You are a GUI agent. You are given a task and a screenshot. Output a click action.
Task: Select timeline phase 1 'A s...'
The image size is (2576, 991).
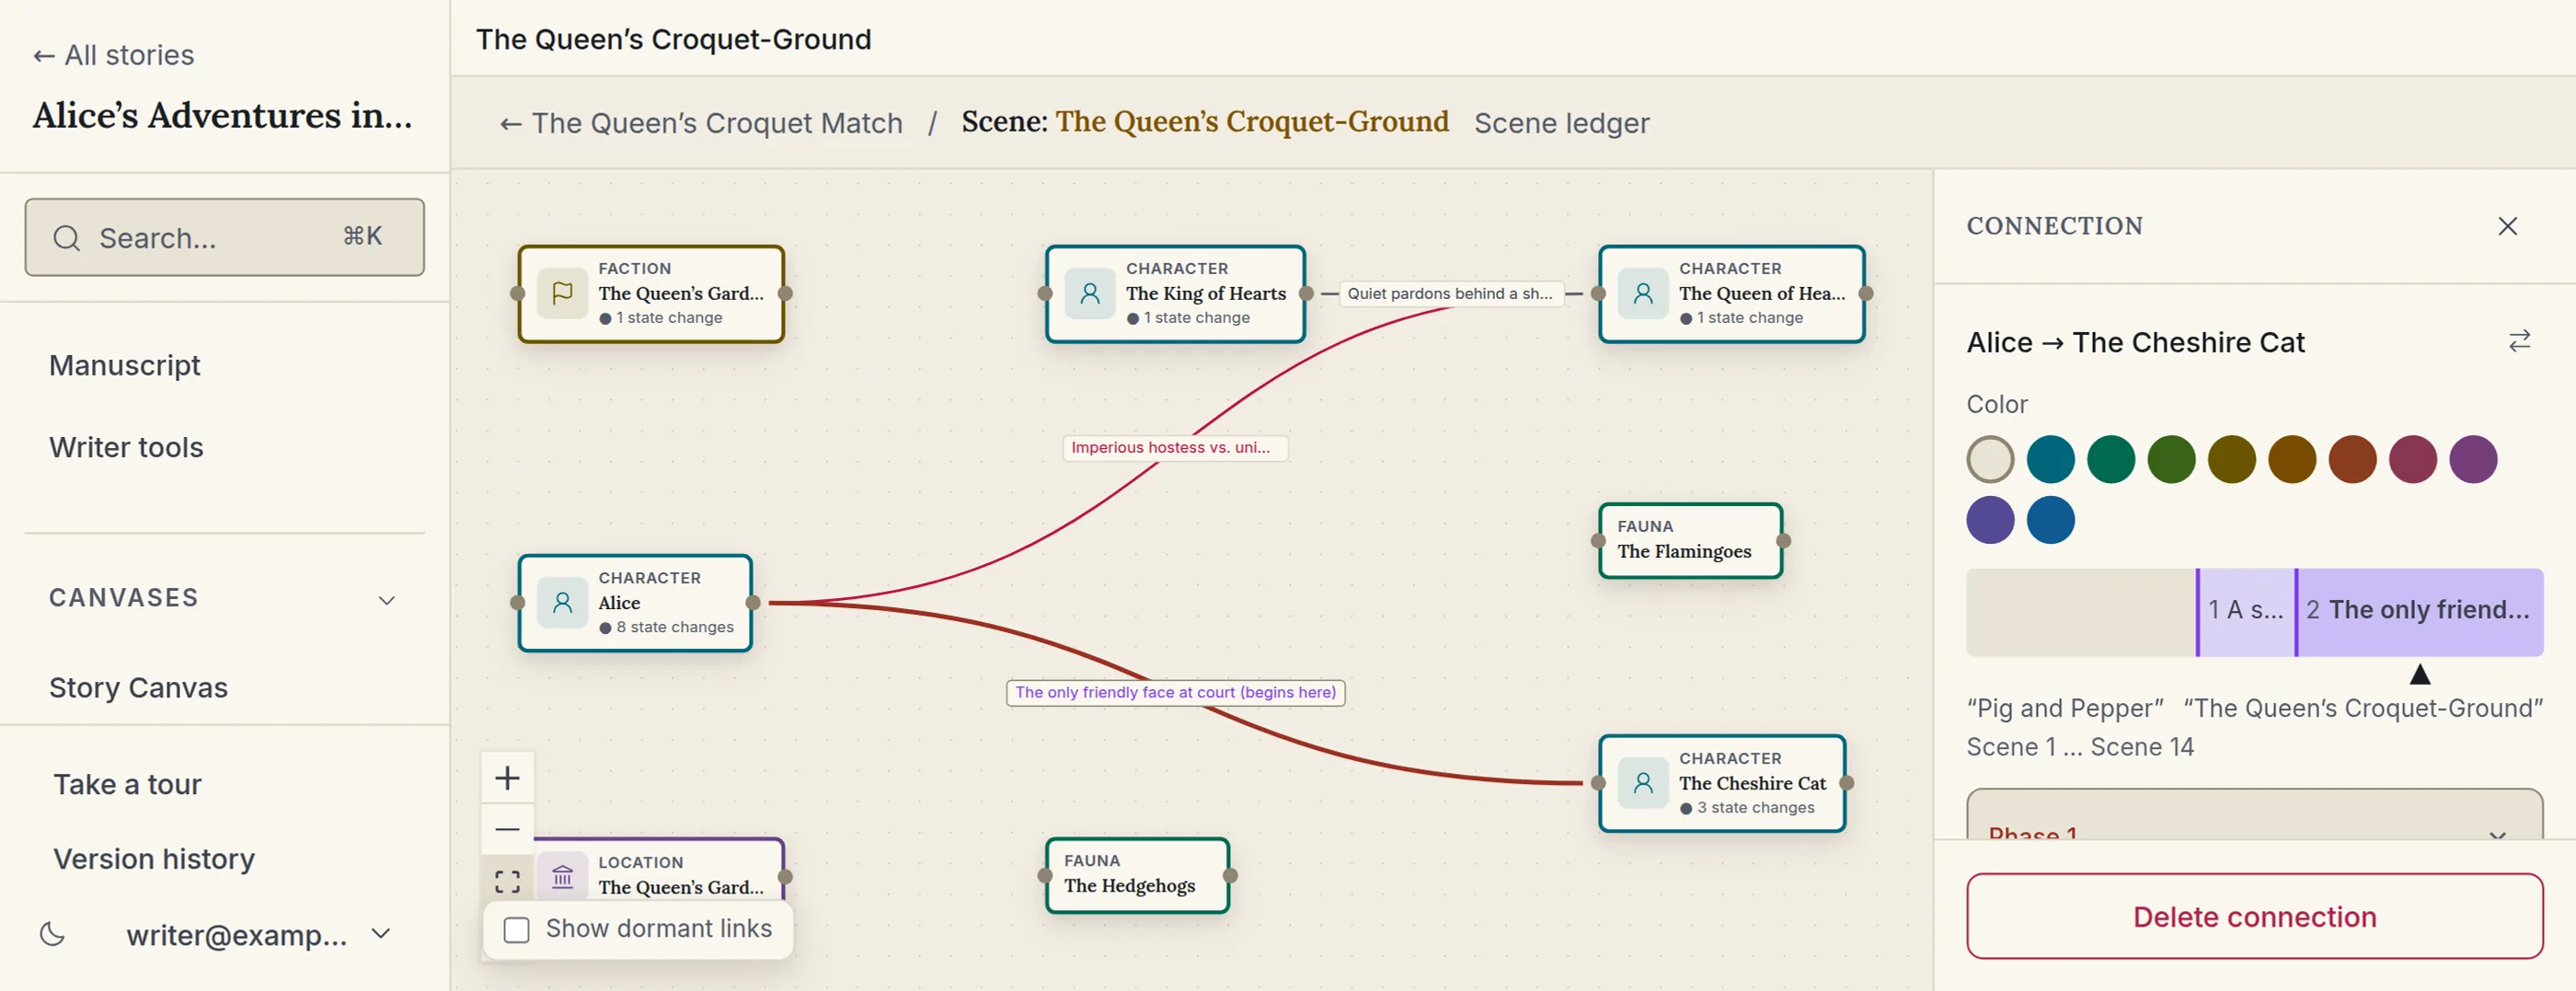[2246, 612]
